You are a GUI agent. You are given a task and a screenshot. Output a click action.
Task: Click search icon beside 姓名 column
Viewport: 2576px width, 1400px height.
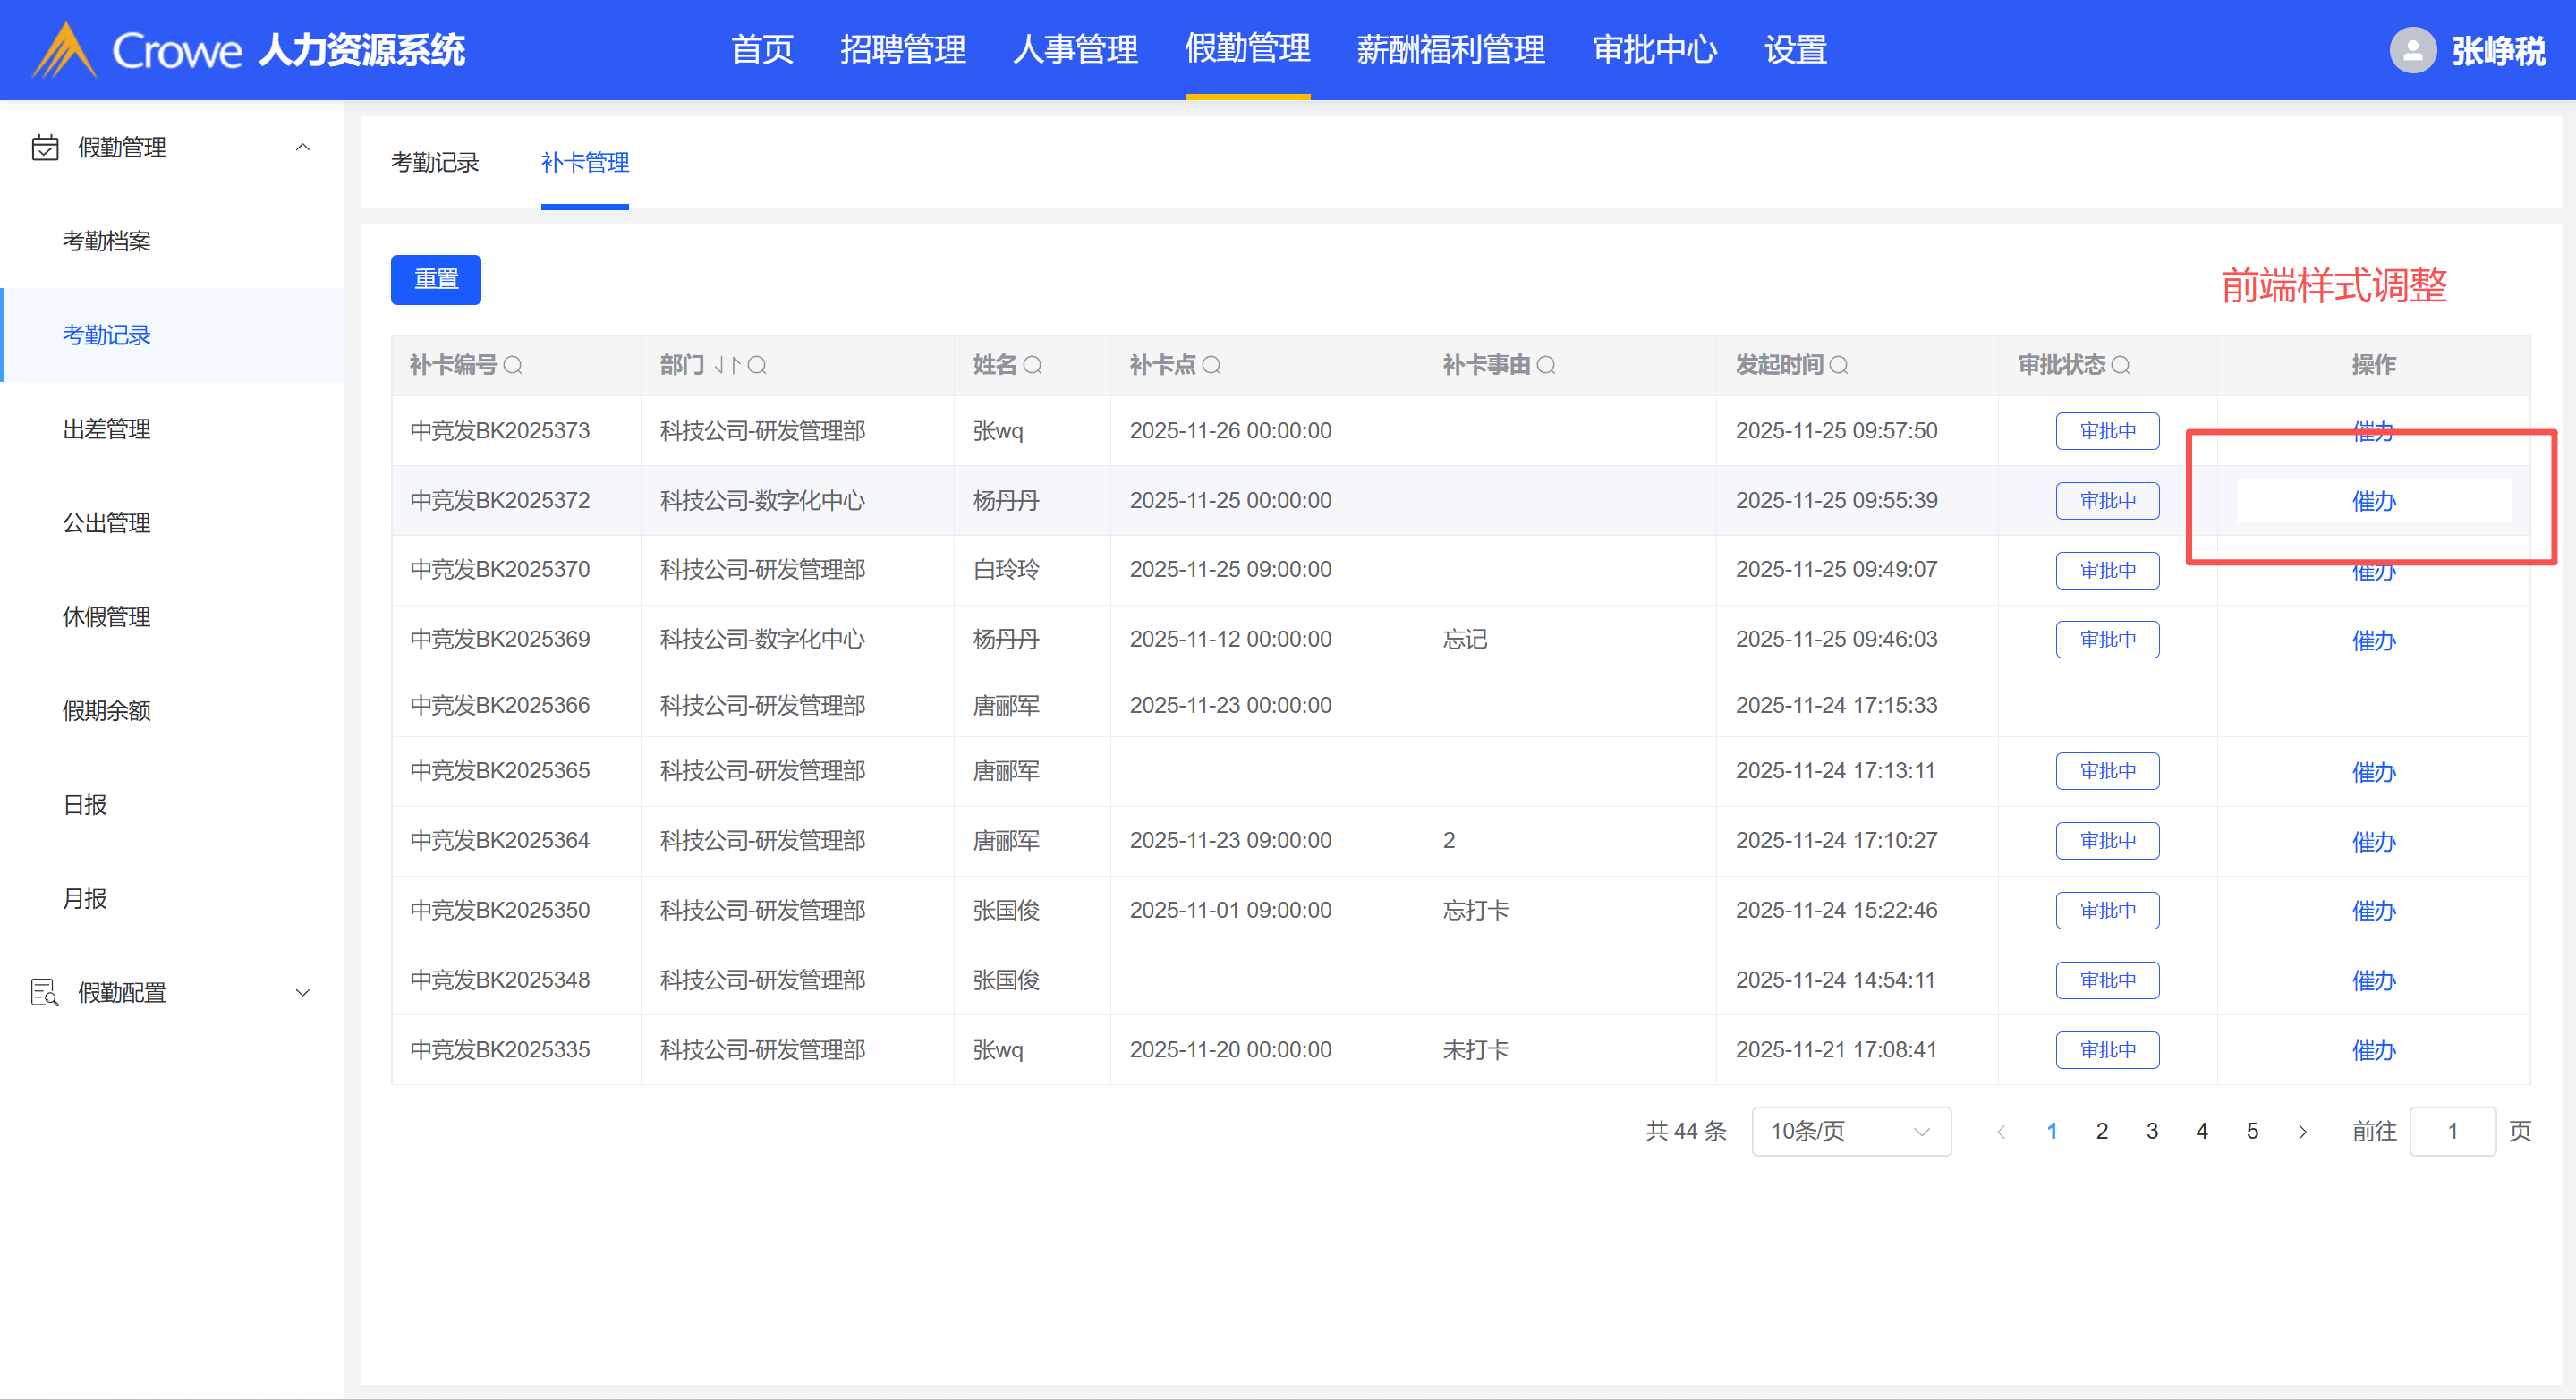1033,365
